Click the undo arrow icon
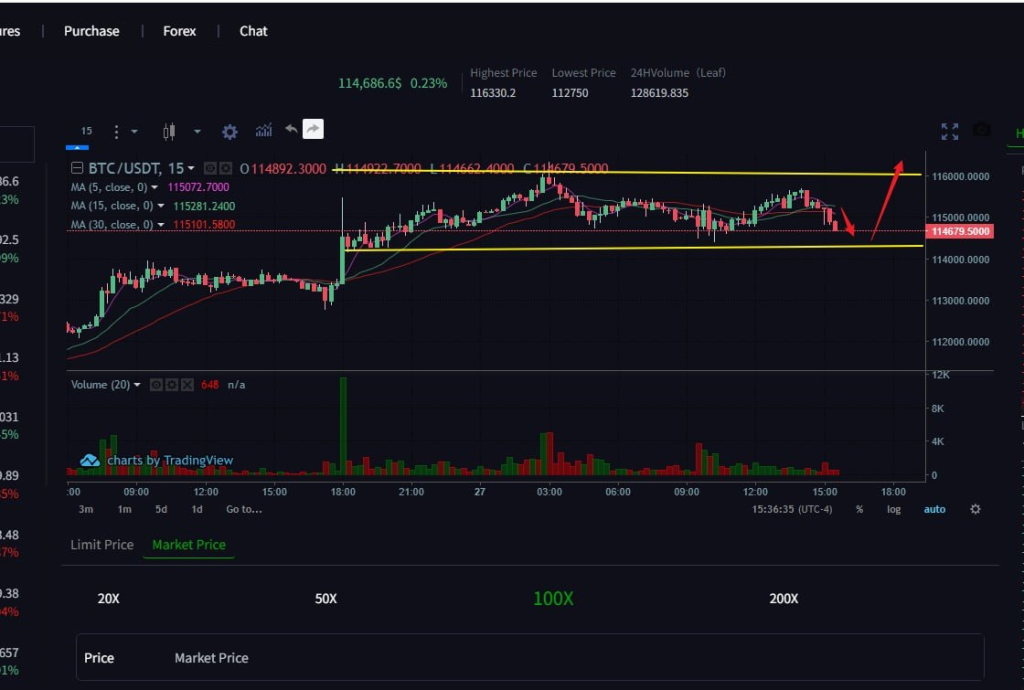Image resolution: width=1024 pixels, height=690 pixels. click(x=291, y=130)
